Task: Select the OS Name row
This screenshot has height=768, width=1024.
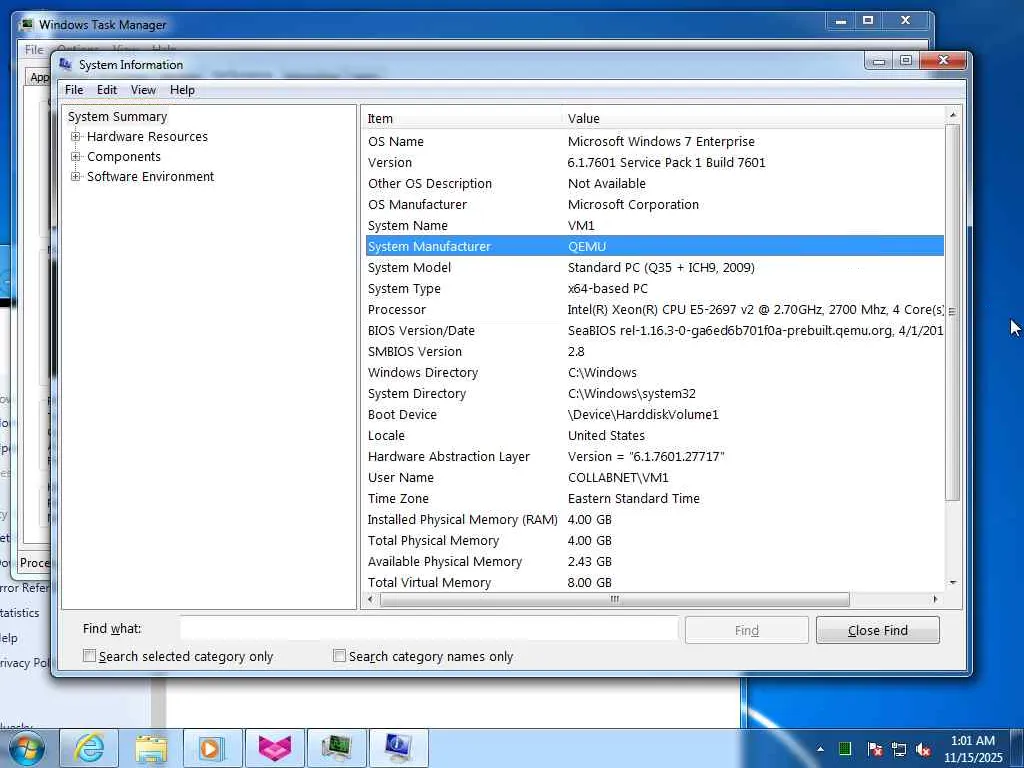Action: (655, 141)
